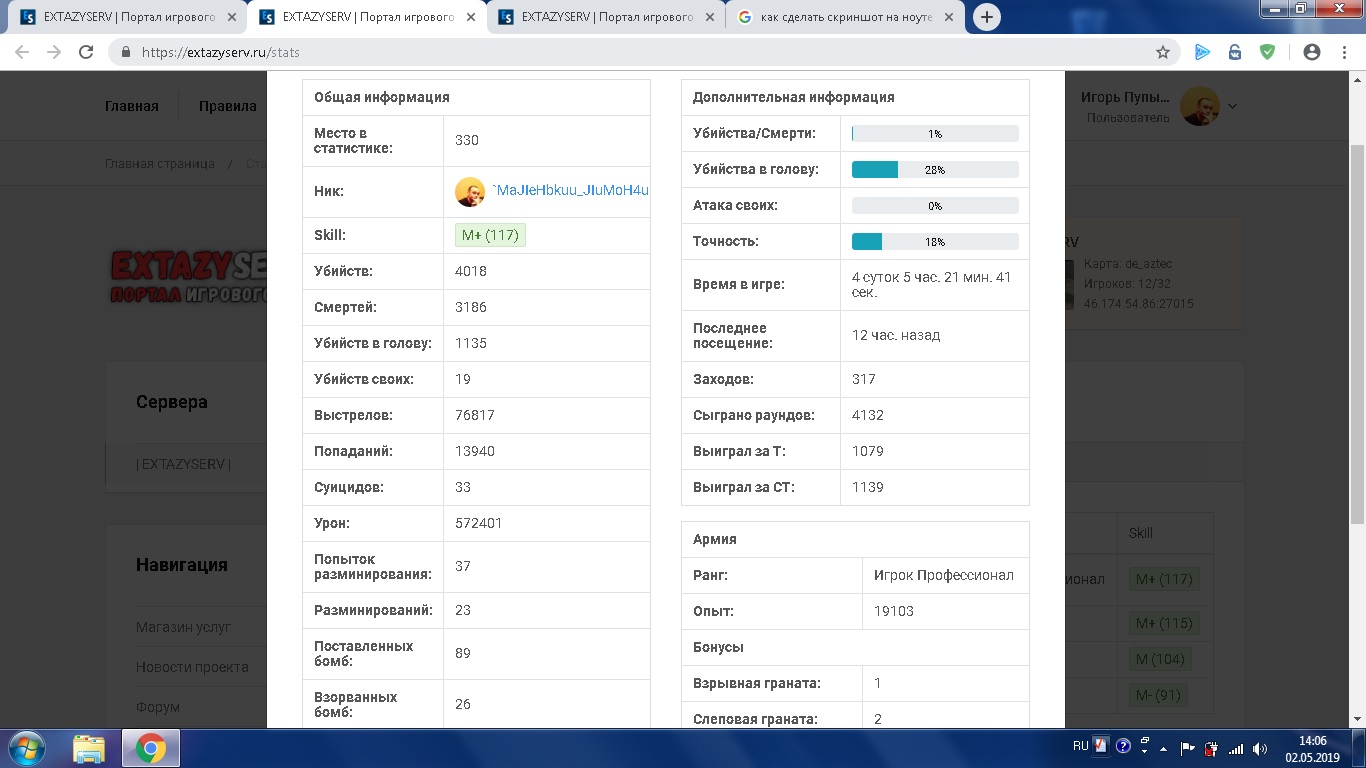
Task: Go to the Магазин услуг link
Action: point(183,627)
